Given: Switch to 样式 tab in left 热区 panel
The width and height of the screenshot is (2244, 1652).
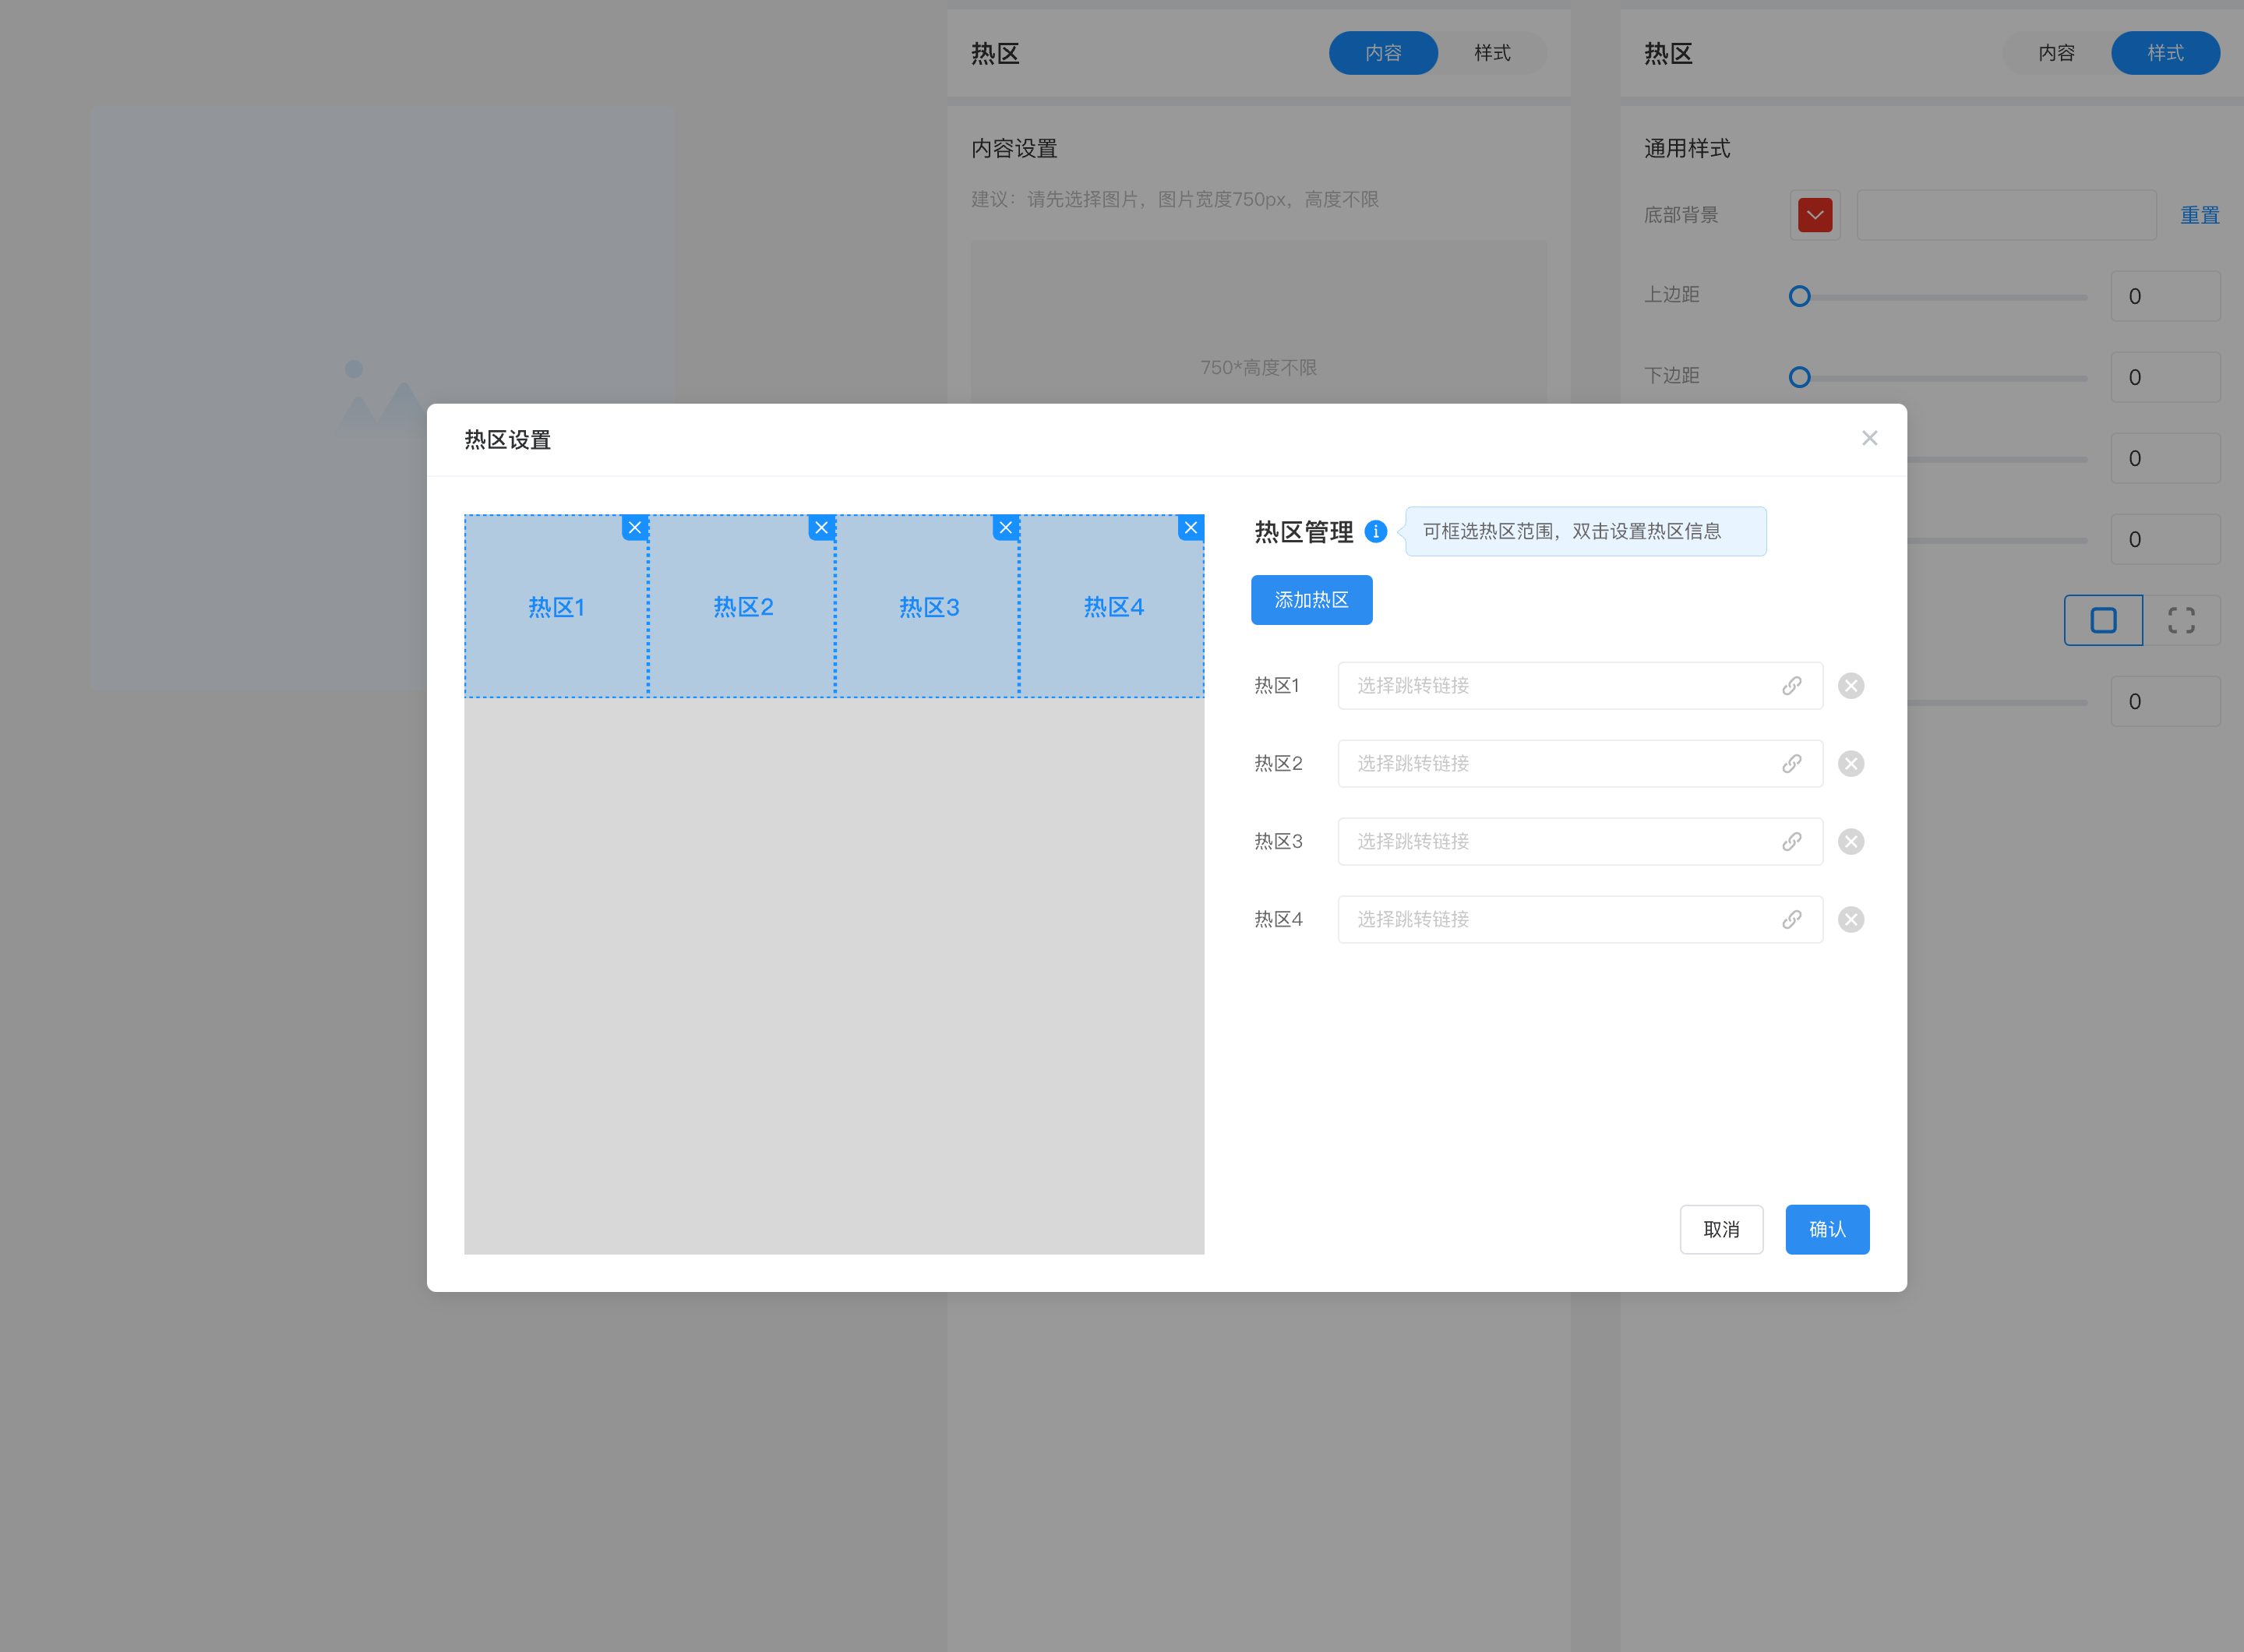Looking at the screenshot, I should (x=1492, y=53).
